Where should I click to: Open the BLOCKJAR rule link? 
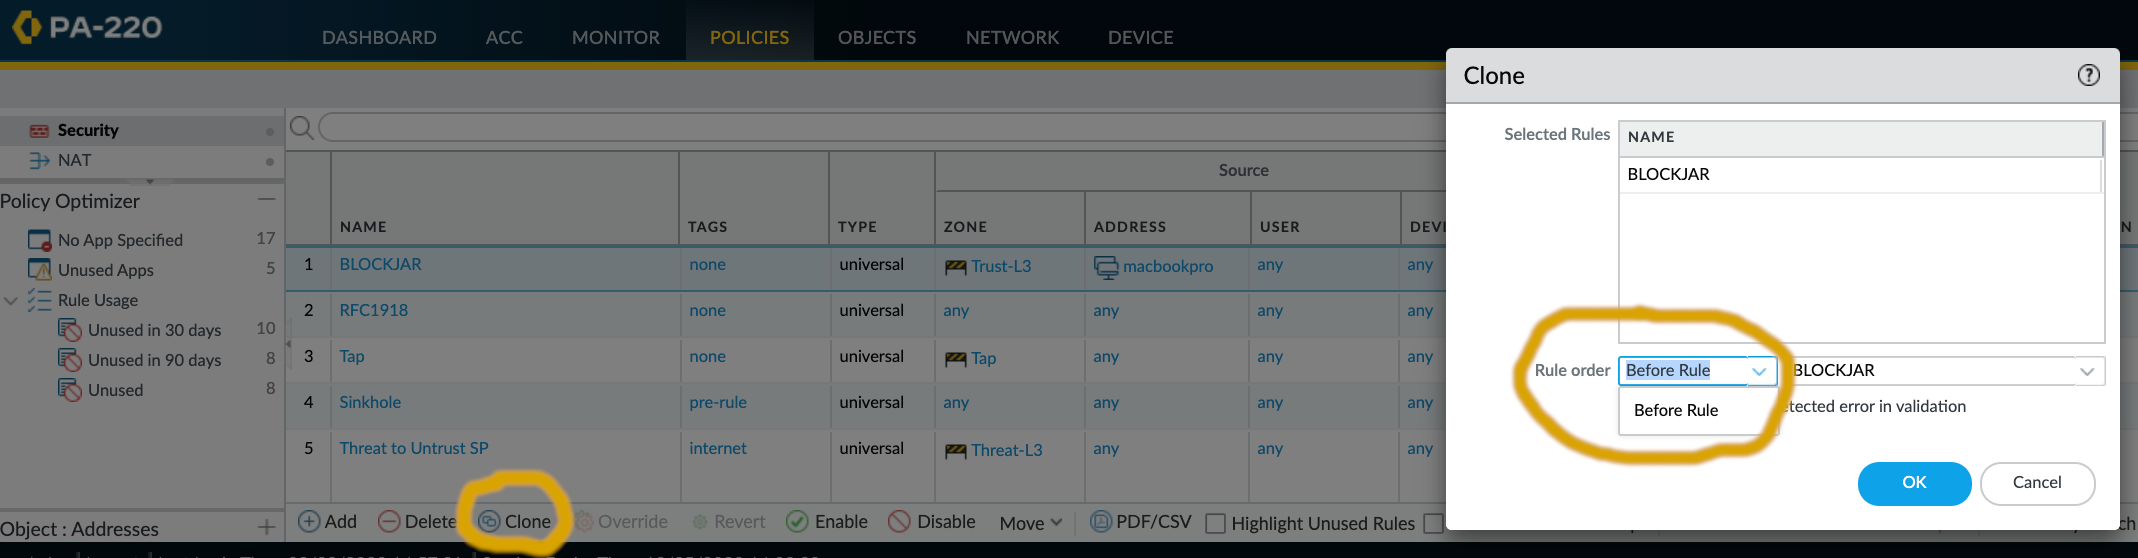pos(380,264)
